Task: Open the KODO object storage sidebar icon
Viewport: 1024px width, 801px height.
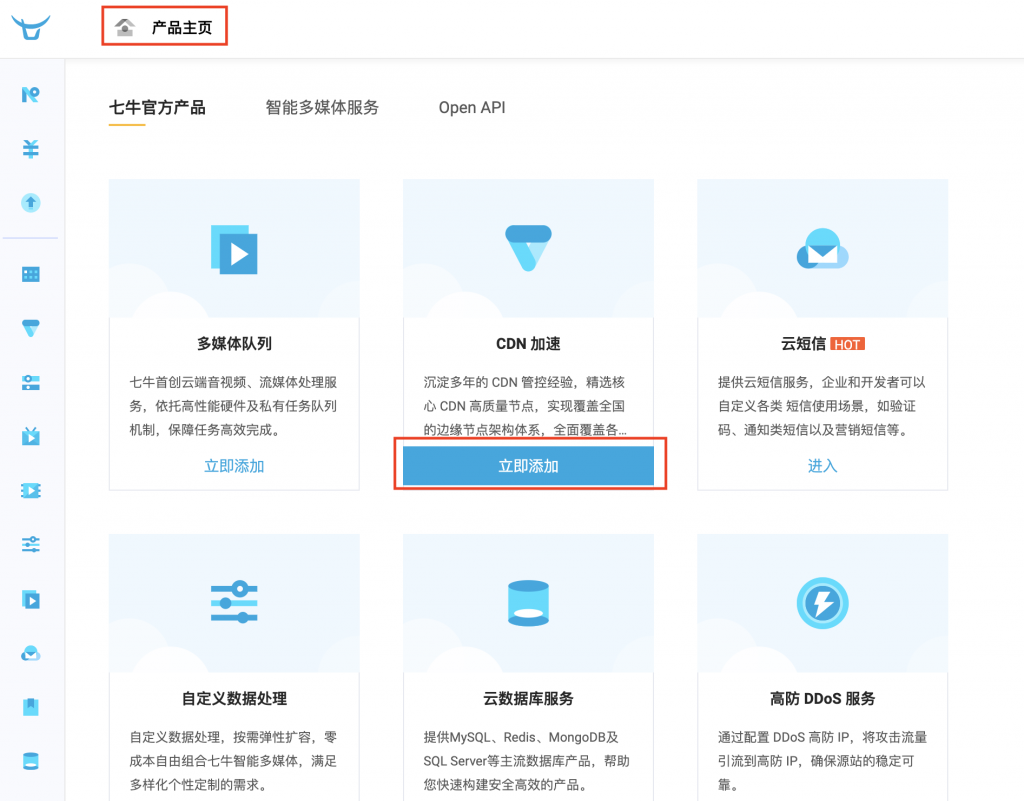Action: coord(31,95)
